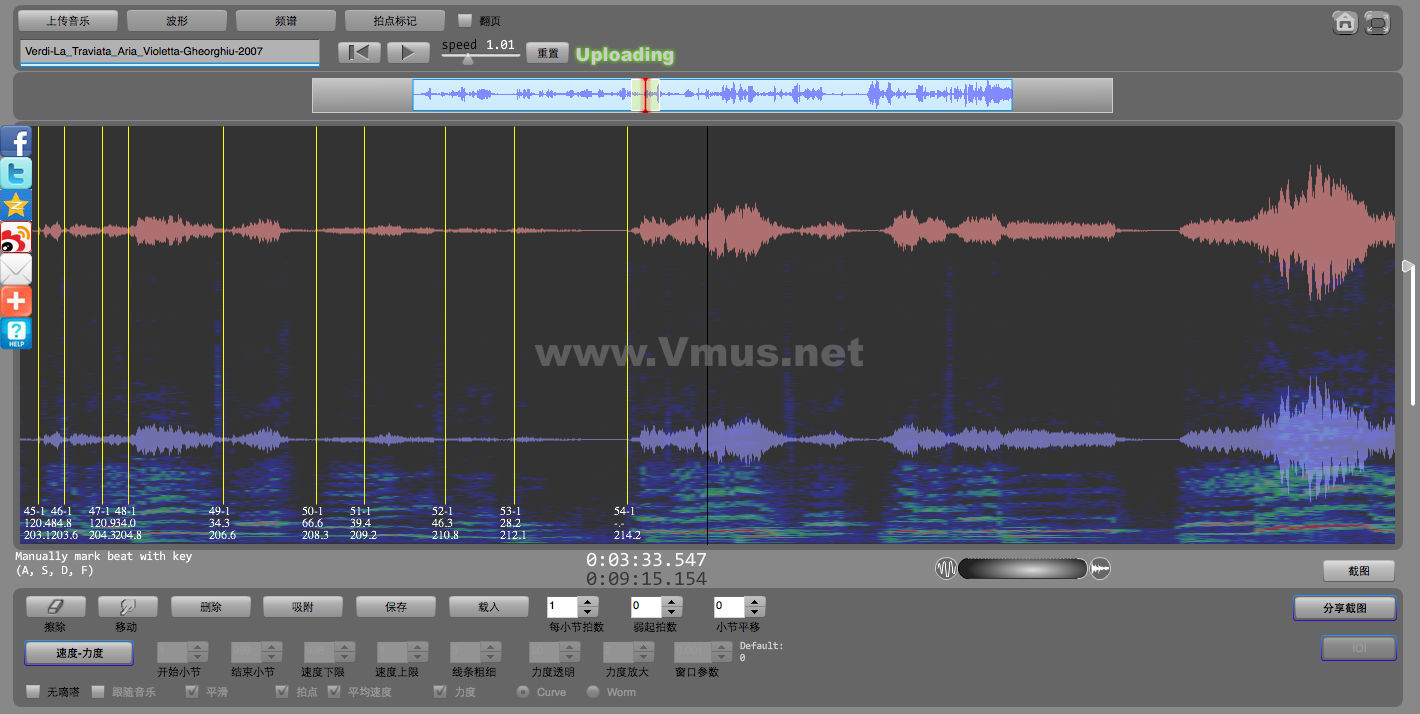Toggle the 力度 checkbox
This screenshot has height=714, width=1420.
[440, 692]
